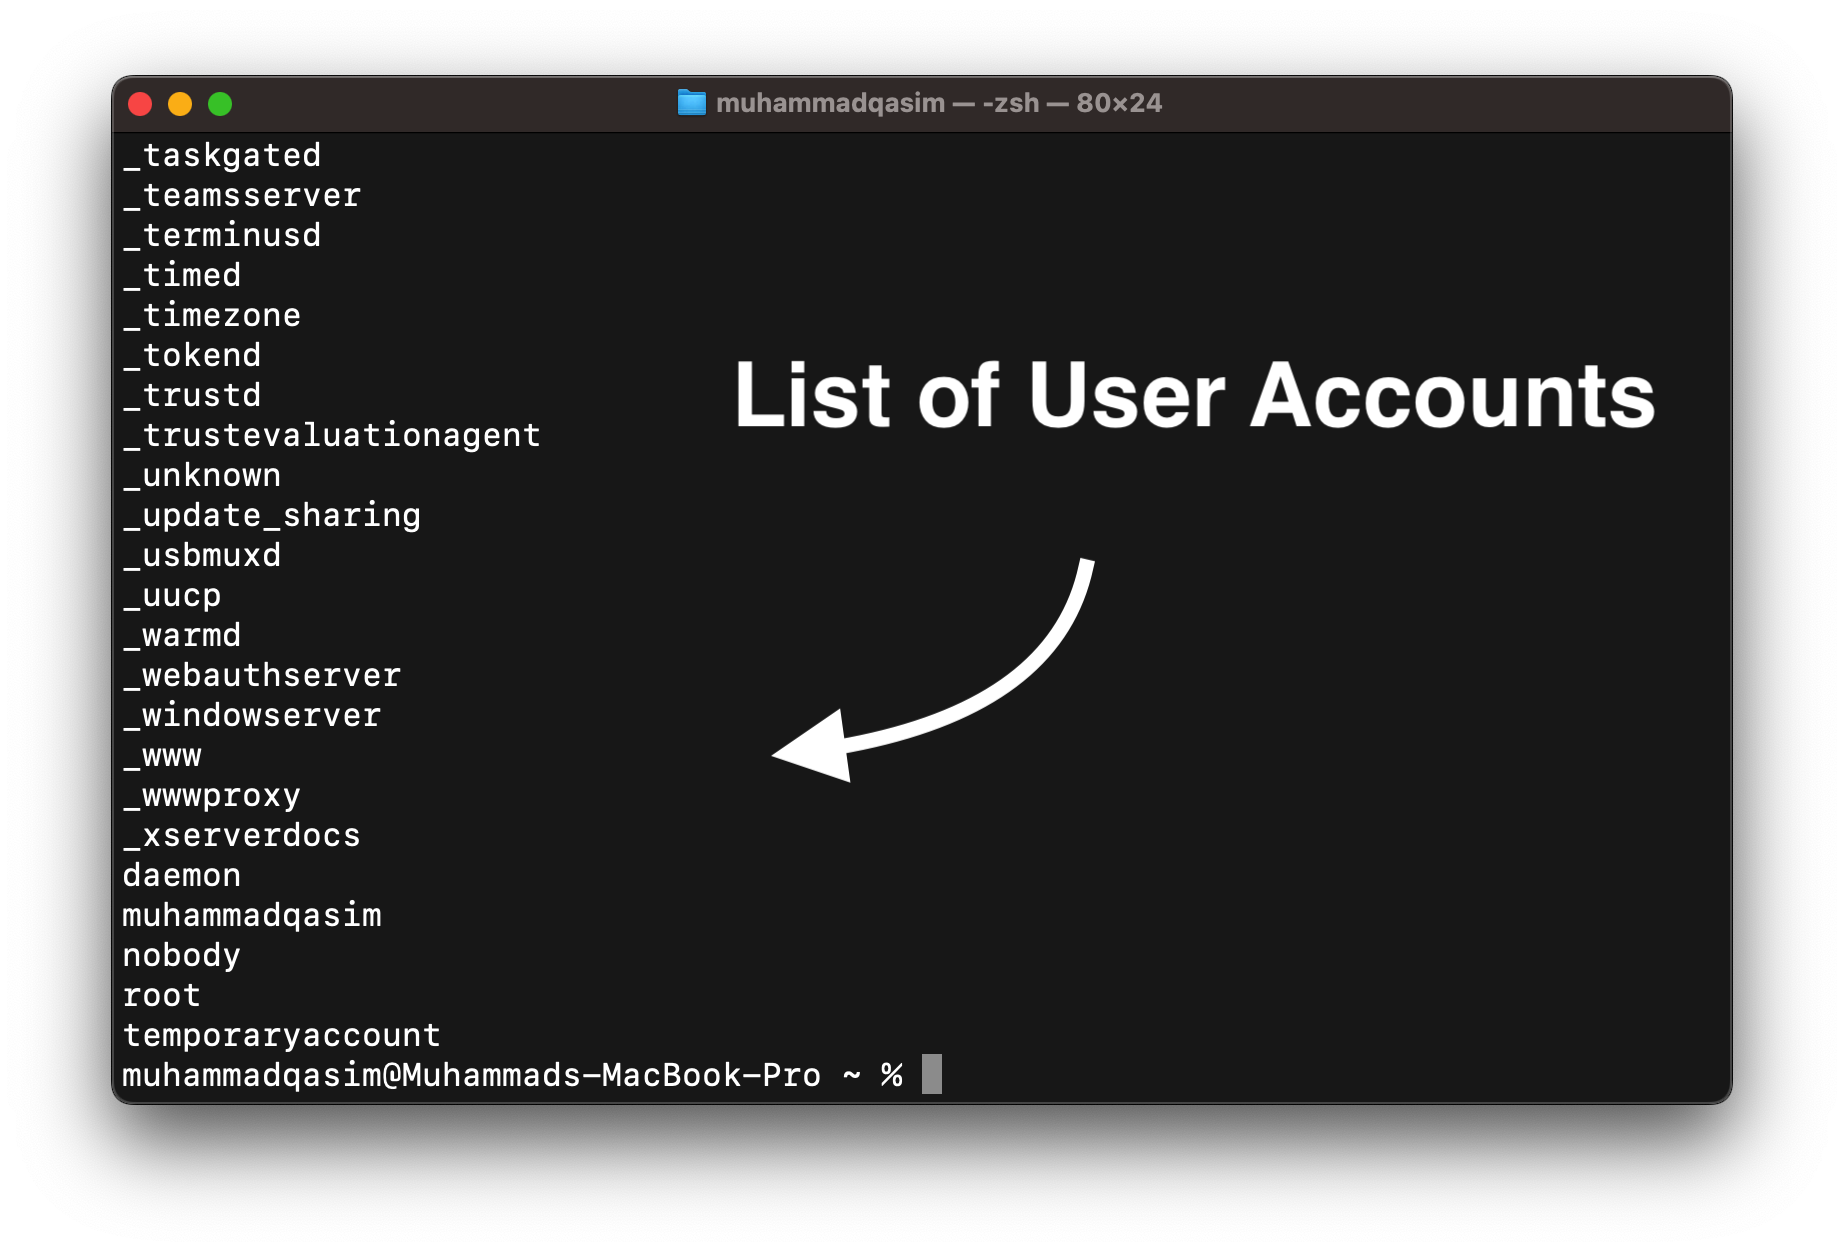Click the 'temporaryaccount' user entry
Image resolution: width=1844 pixels, height=1252 pixels.
[281, 1035]
